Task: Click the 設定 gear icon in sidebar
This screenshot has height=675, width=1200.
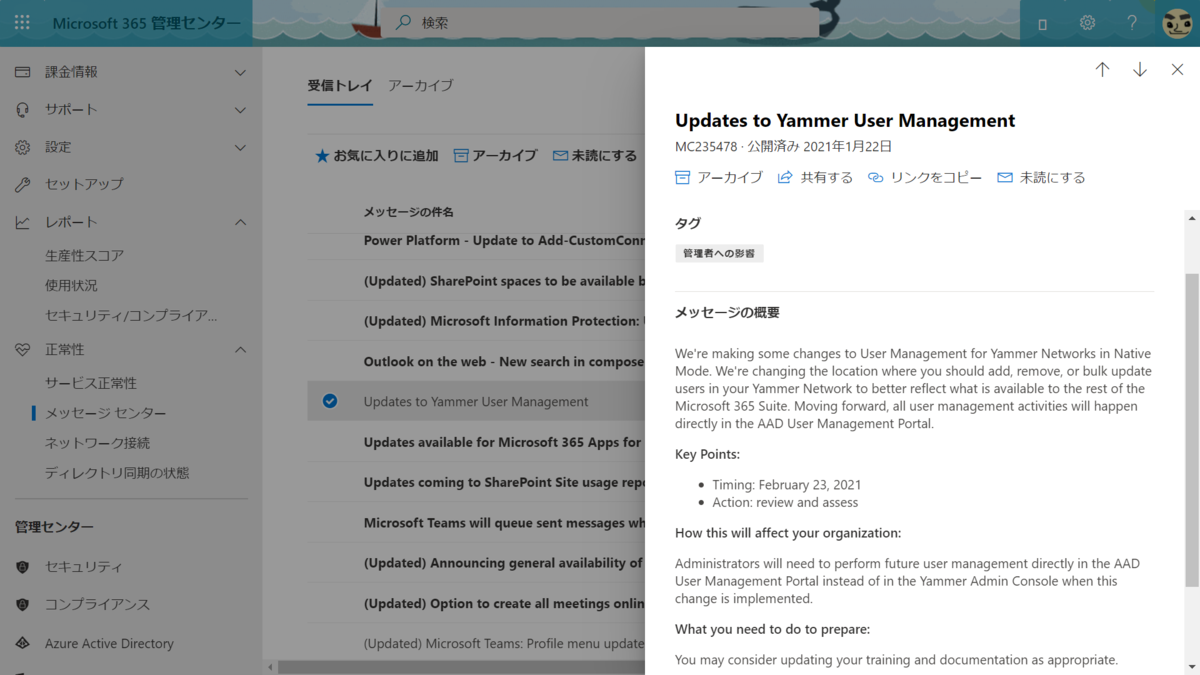Action: [22, 147]
